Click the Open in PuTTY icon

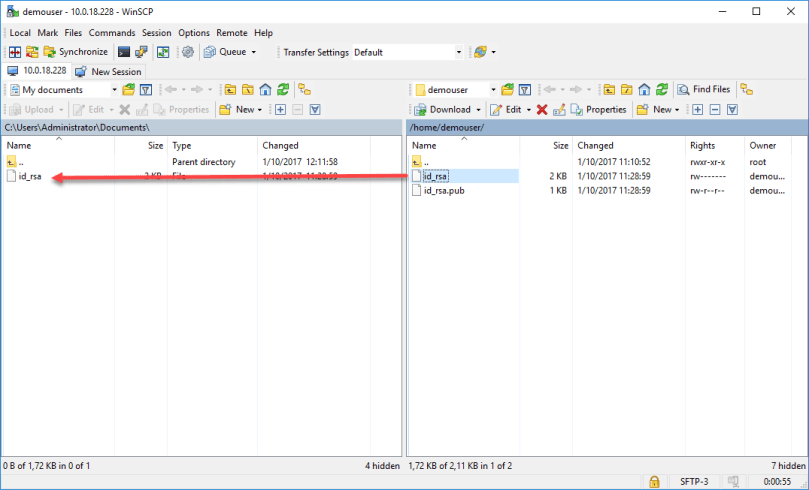pyautogui.click(x=141, y=52)
